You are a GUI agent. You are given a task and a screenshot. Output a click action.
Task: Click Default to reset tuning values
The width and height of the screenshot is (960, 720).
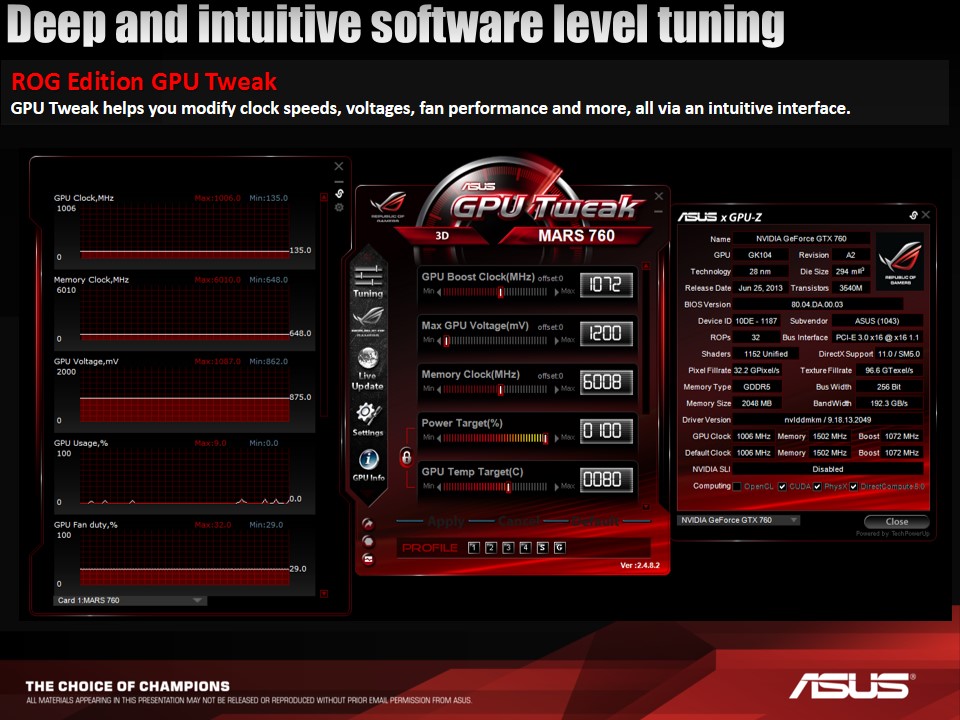click(x=594, y=522)
